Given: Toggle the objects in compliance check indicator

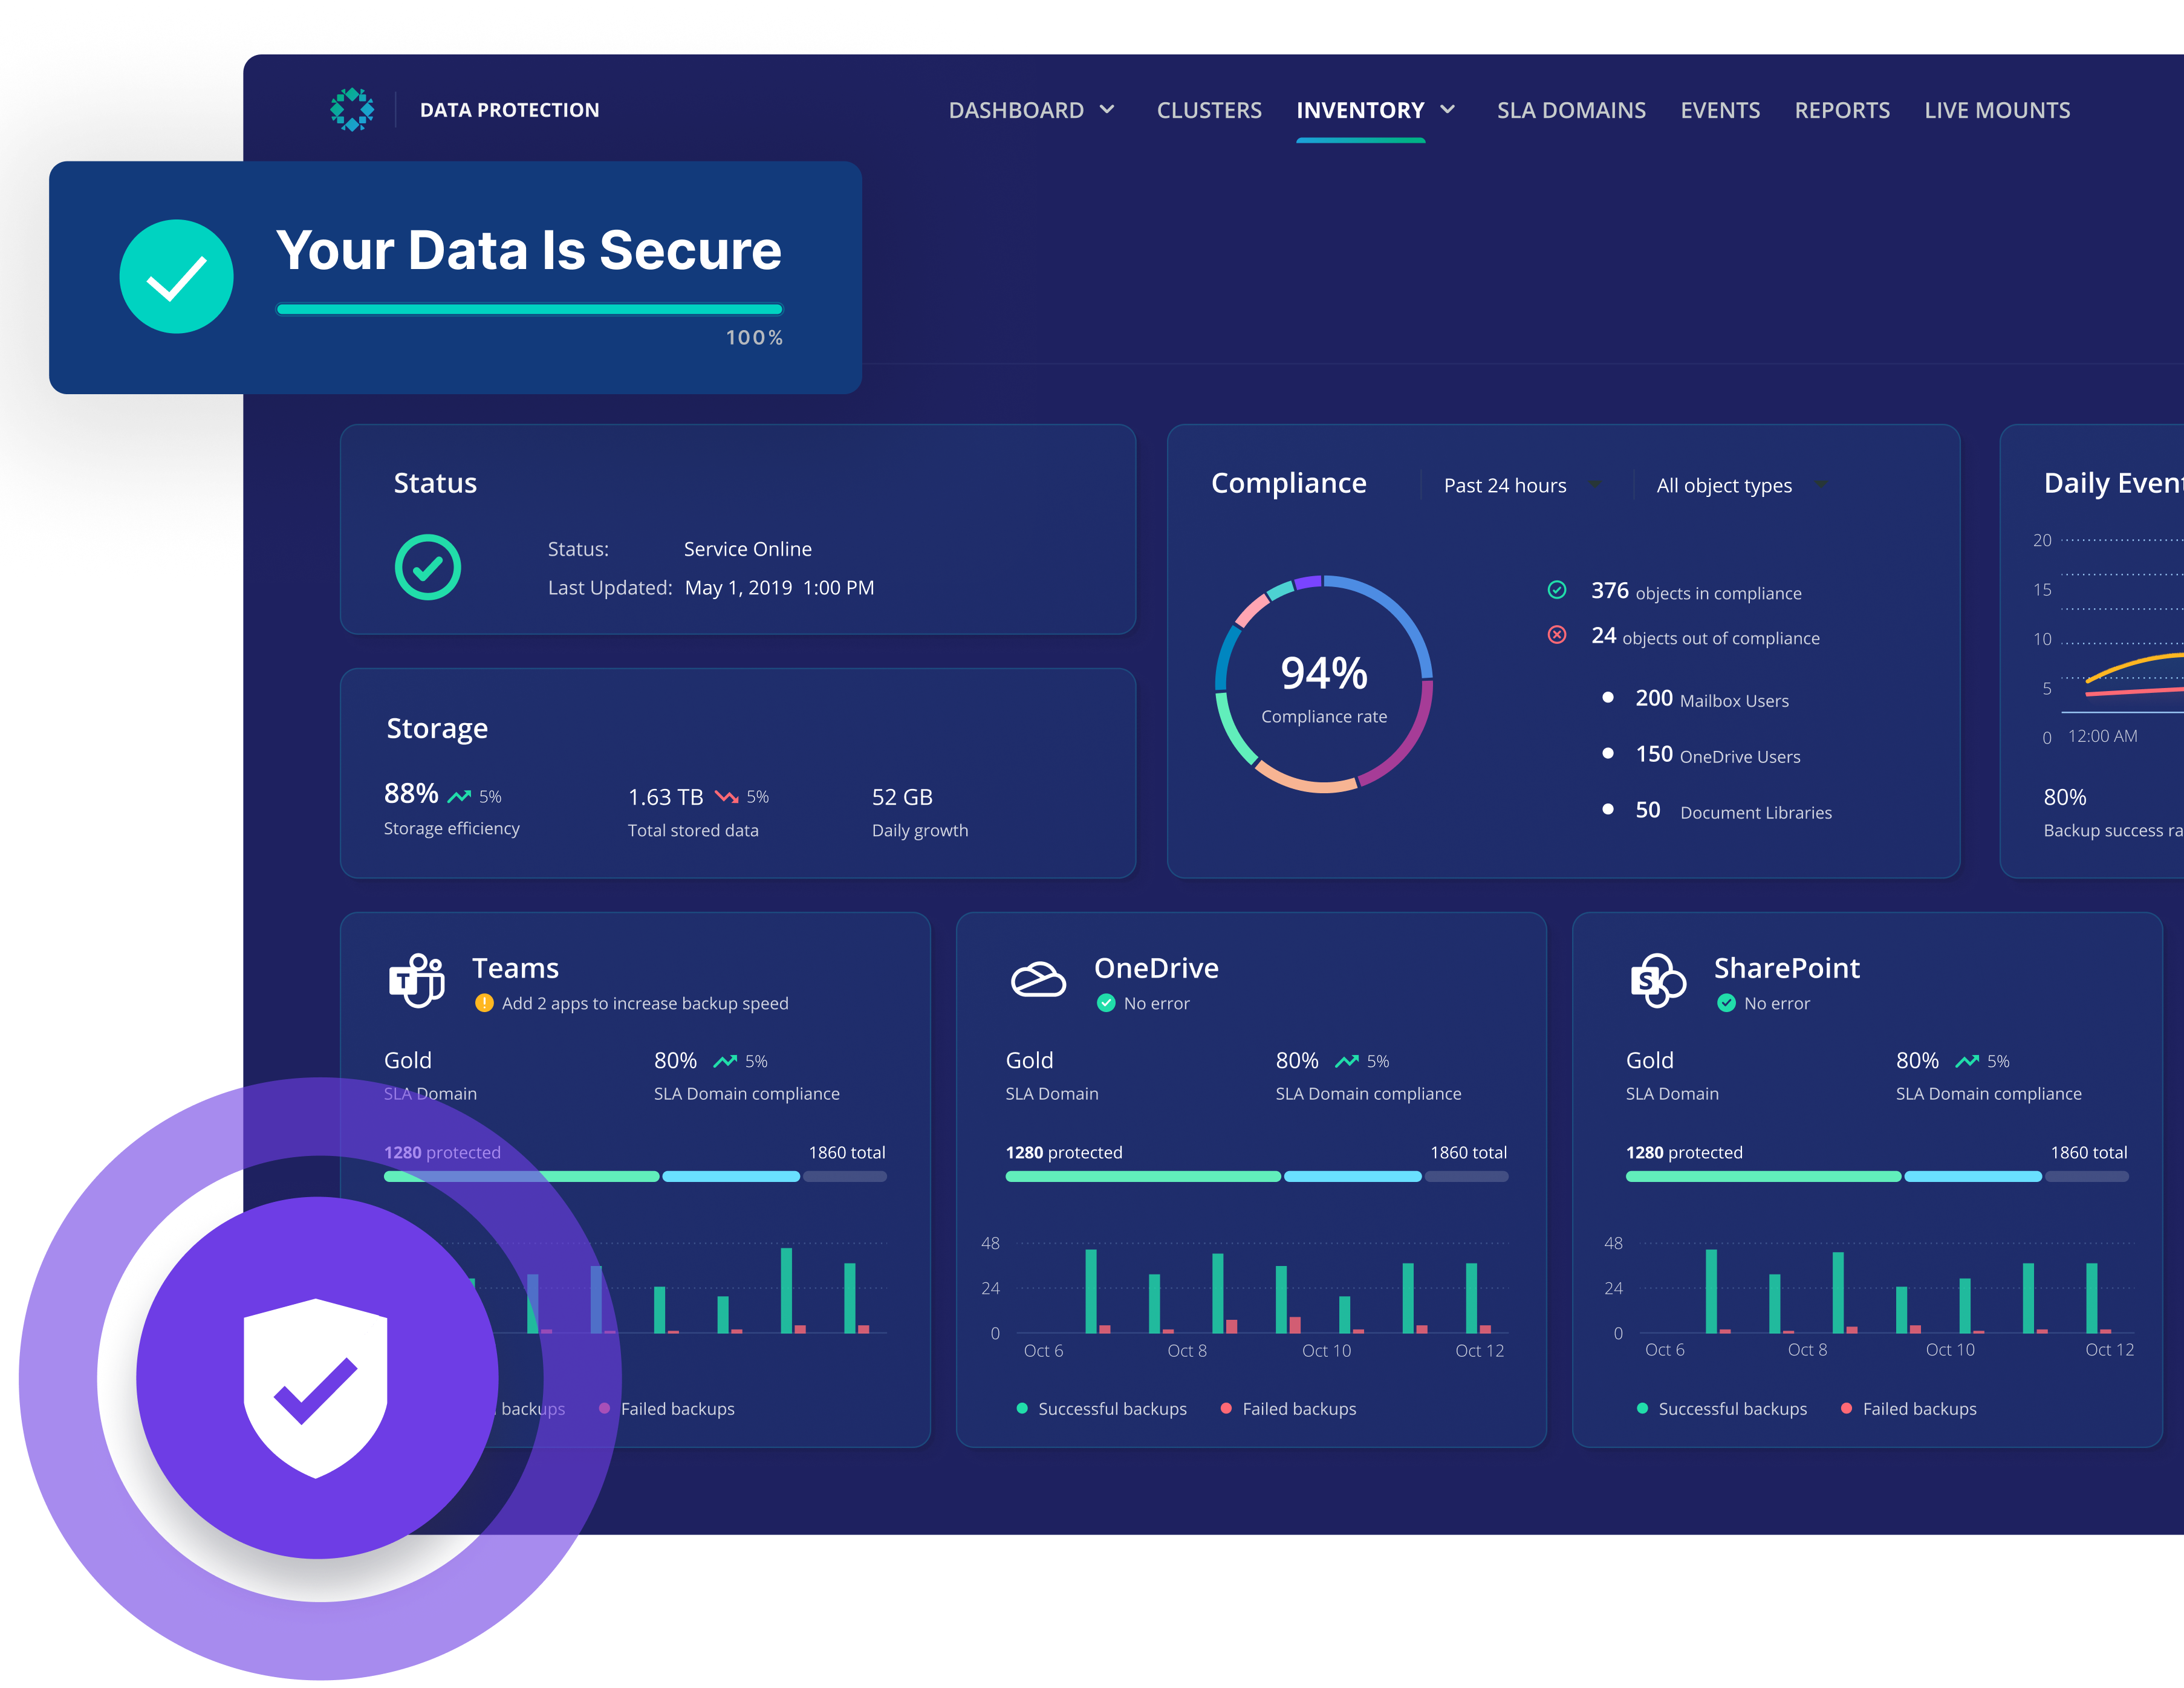Looking at the screenshot, I should (x=1557, y=590).
